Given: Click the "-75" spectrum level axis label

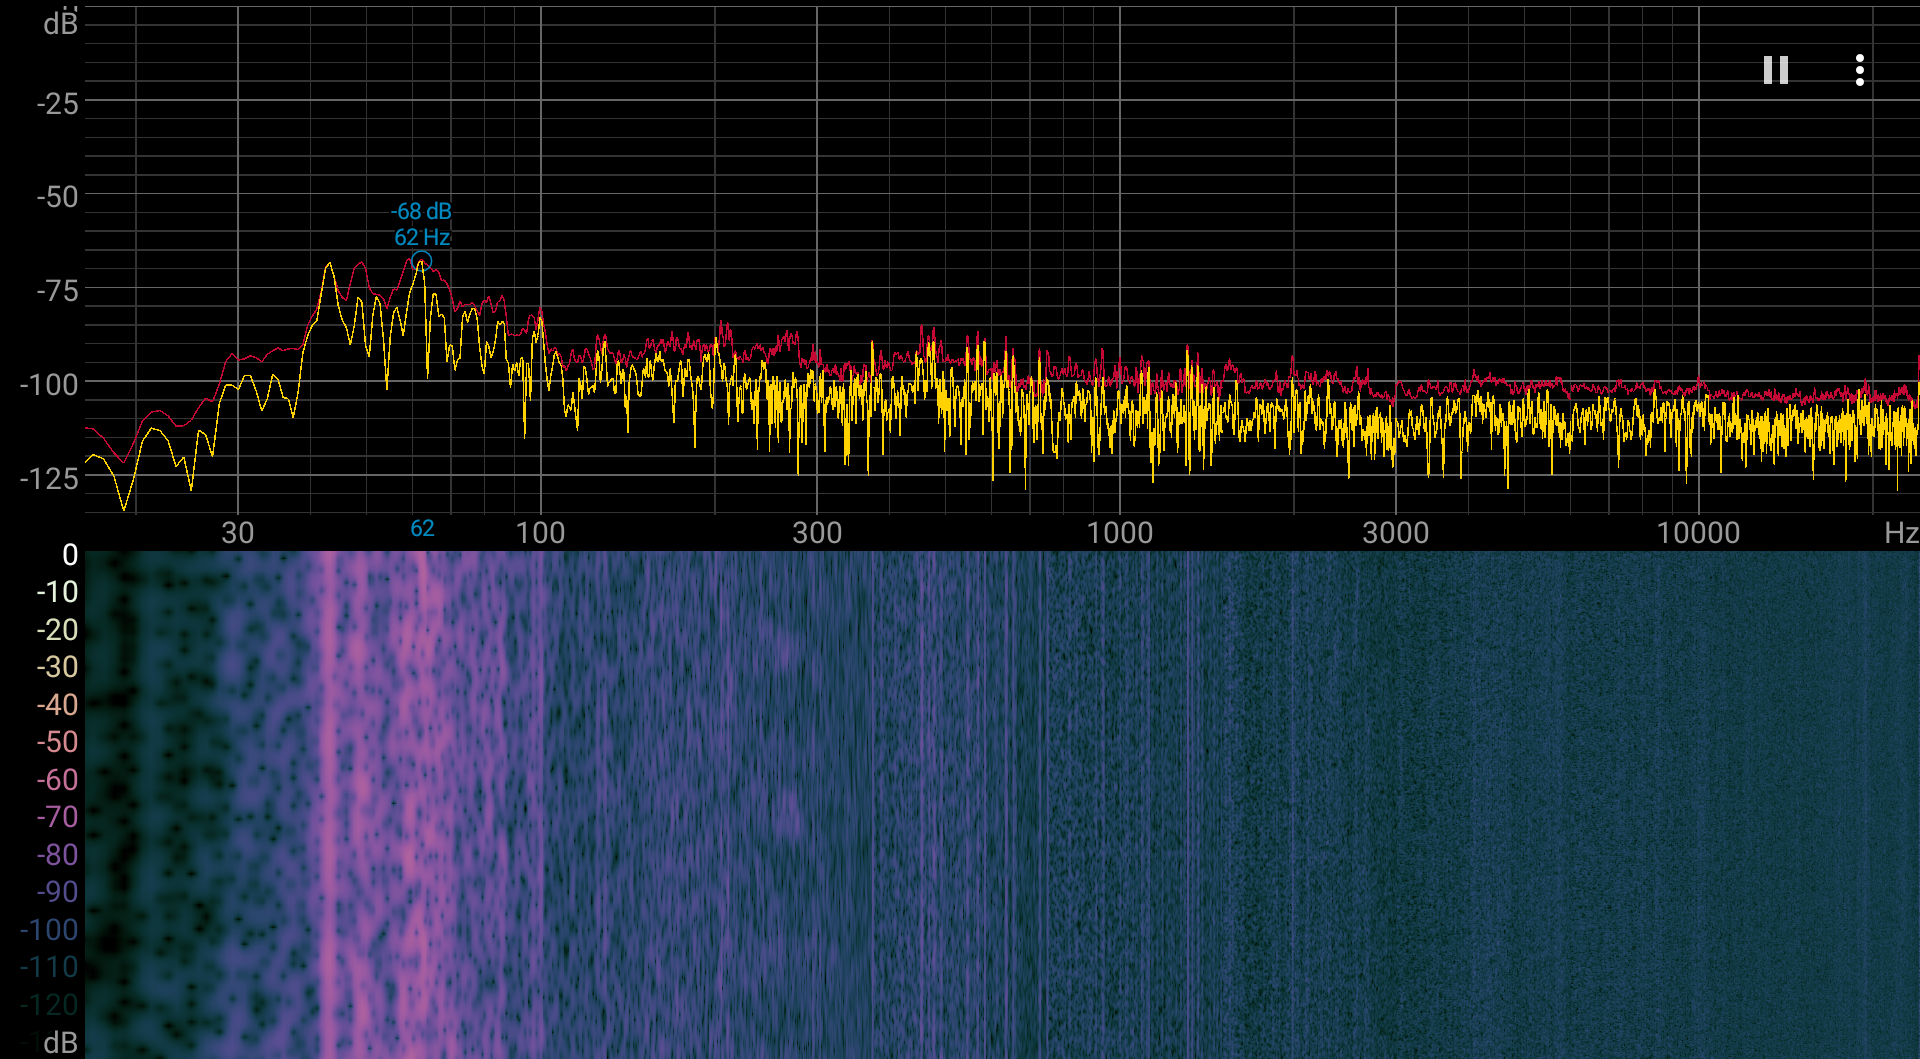Looking at the screenshot, I should (x=57, y=291).
